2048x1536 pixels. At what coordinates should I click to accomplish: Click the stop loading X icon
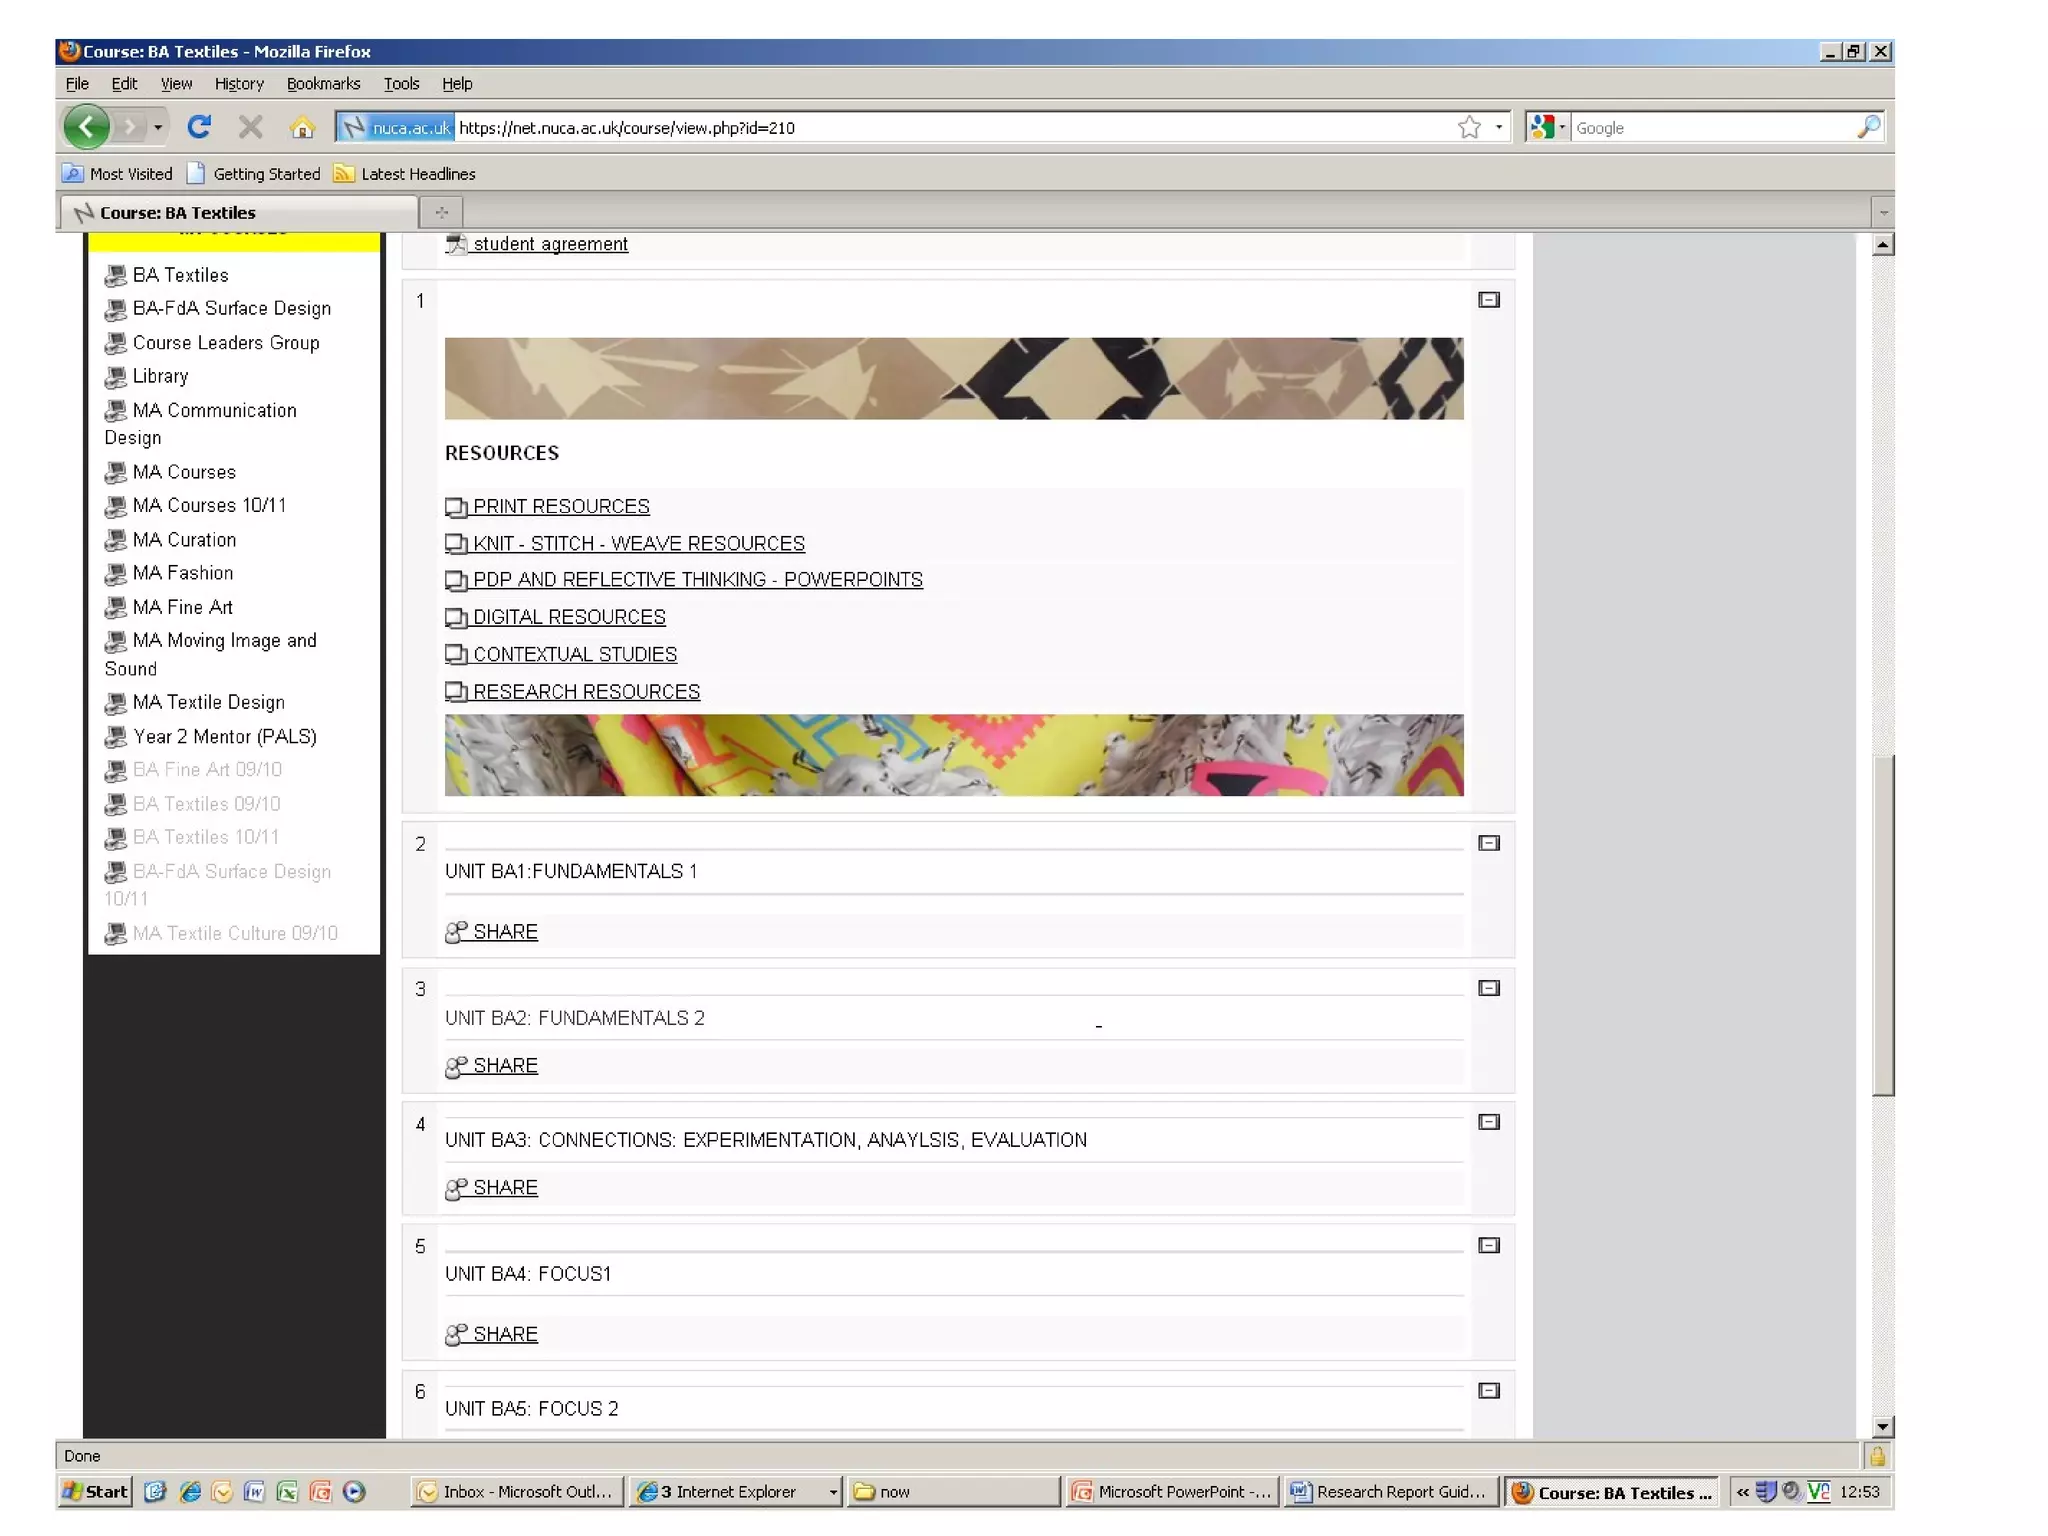coord(251,127)
